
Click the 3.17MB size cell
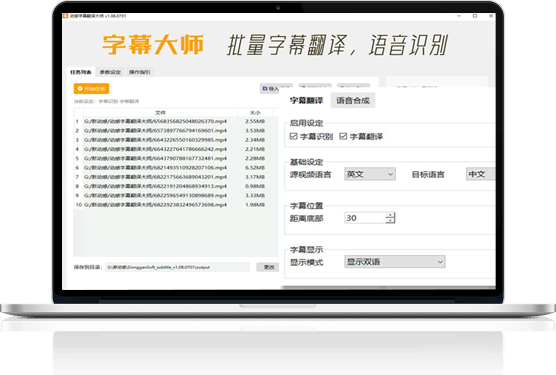tap(255, 177)
